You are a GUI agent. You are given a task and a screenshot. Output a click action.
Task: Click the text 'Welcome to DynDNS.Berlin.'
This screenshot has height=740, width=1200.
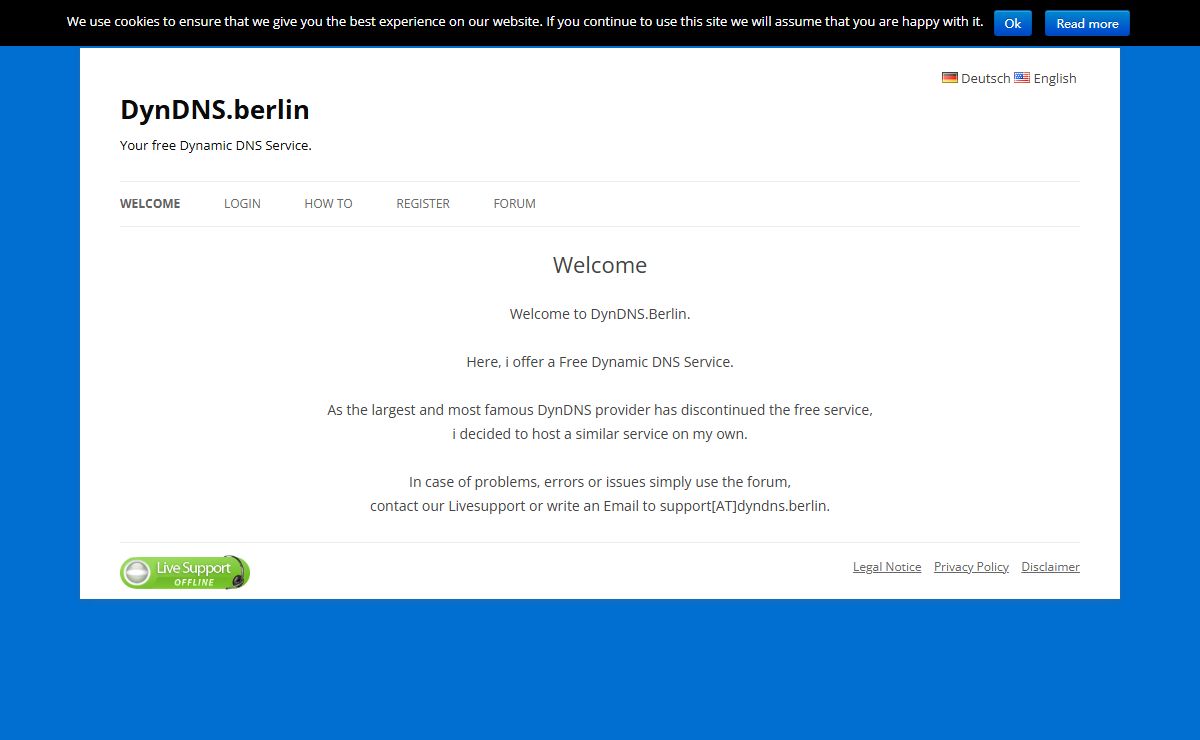600,314
